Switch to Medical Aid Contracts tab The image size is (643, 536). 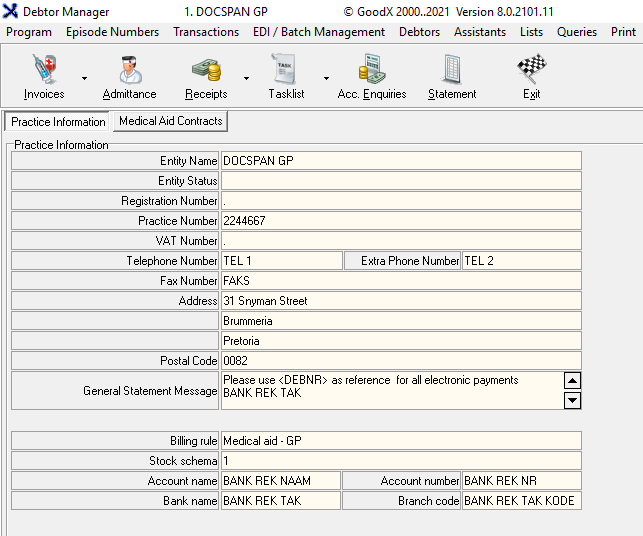coord(170,121)
